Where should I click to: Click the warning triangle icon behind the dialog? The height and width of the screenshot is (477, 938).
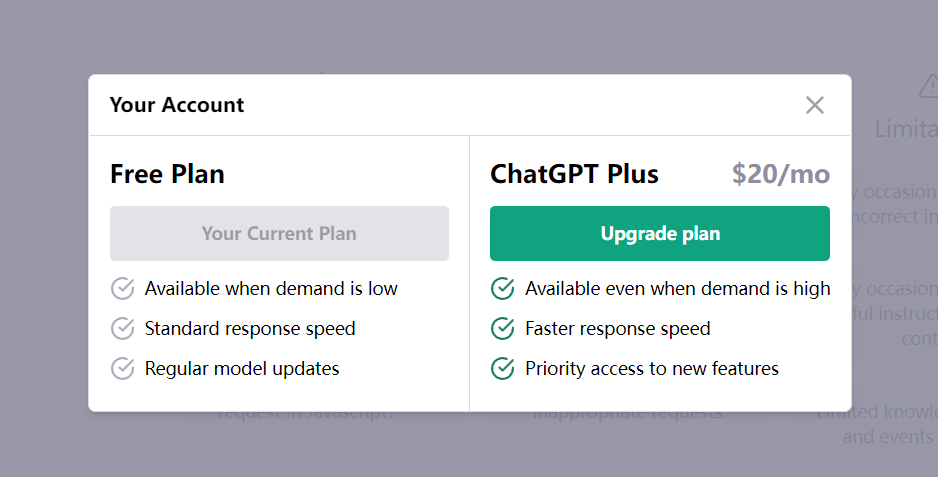coord(927,88)
